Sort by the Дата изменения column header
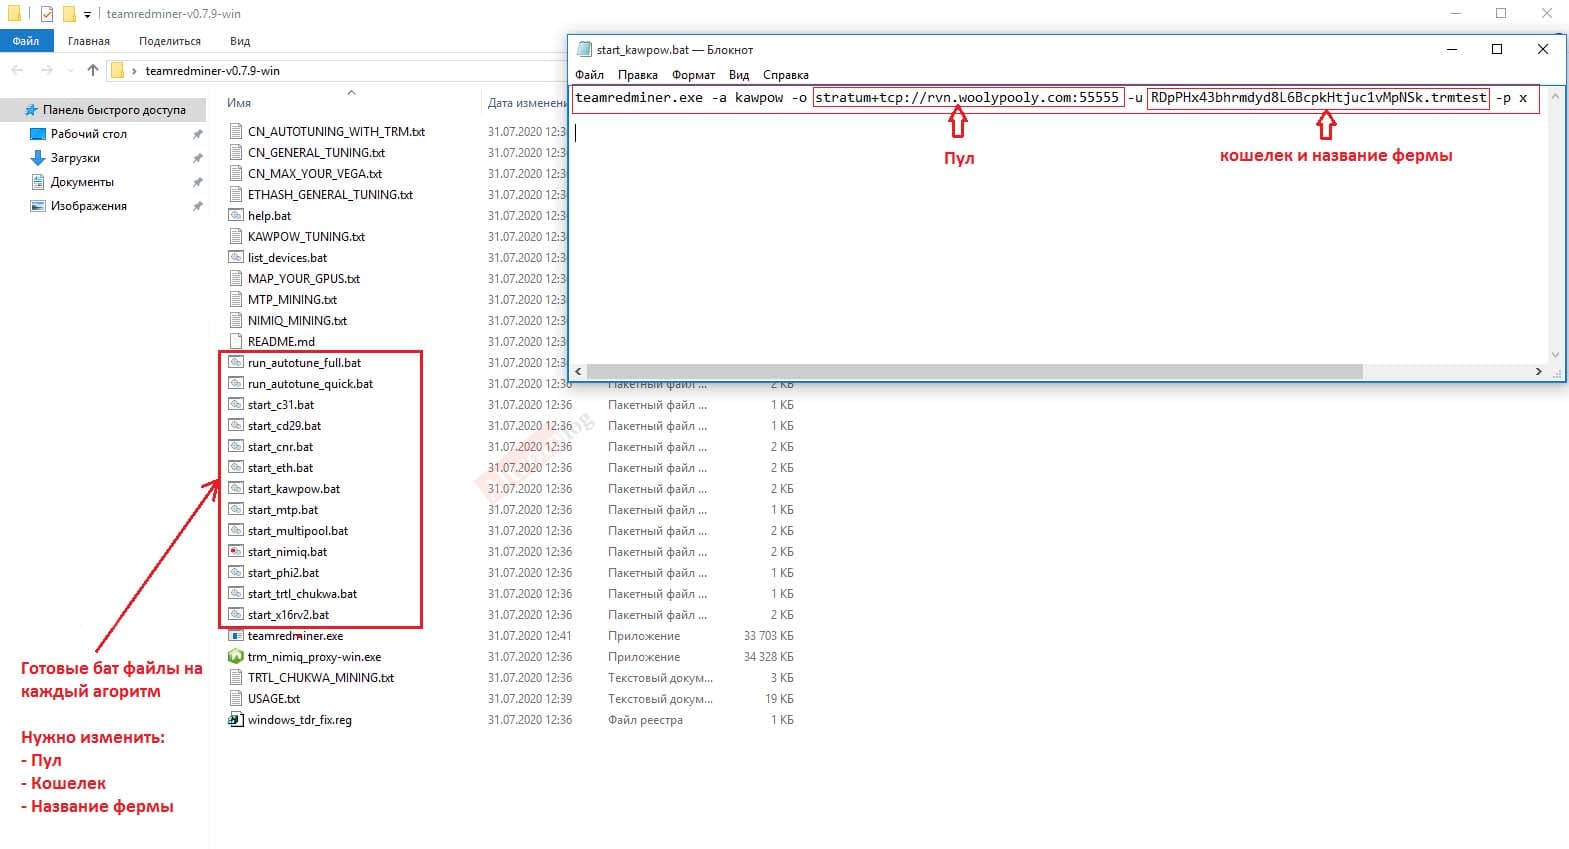 click(x=527, y=103)
